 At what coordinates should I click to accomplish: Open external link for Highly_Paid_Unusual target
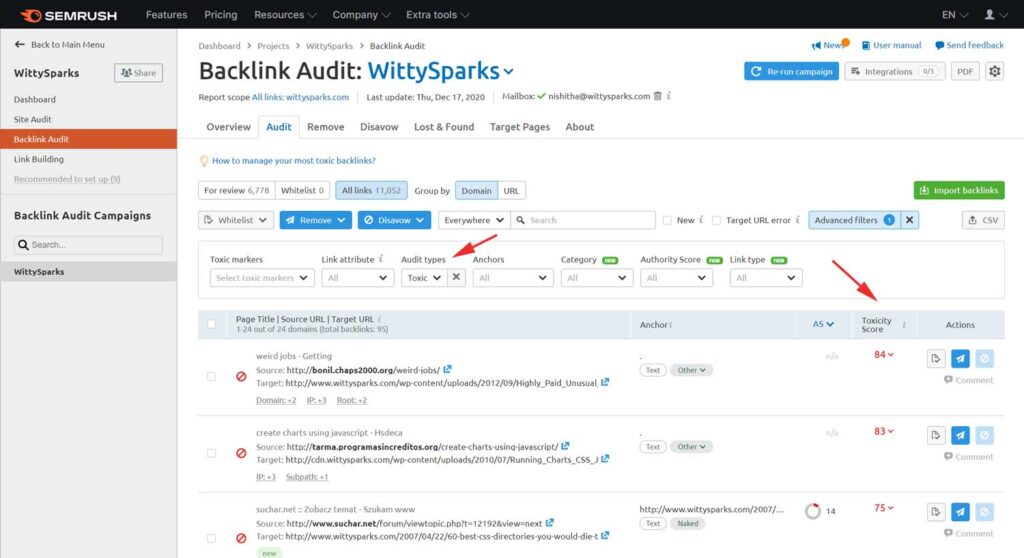click(605, 382)
